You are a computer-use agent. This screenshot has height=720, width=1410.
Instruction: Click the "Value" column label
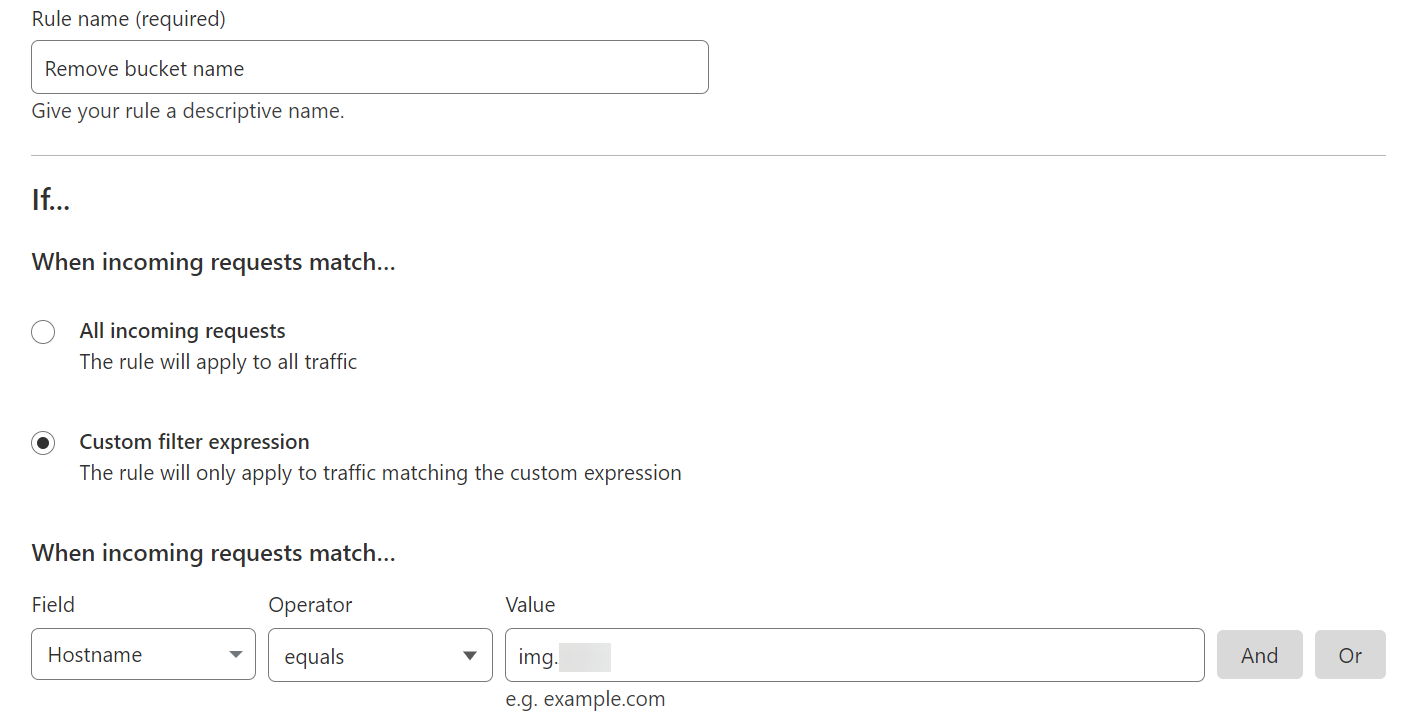click(x=530, y=605)
